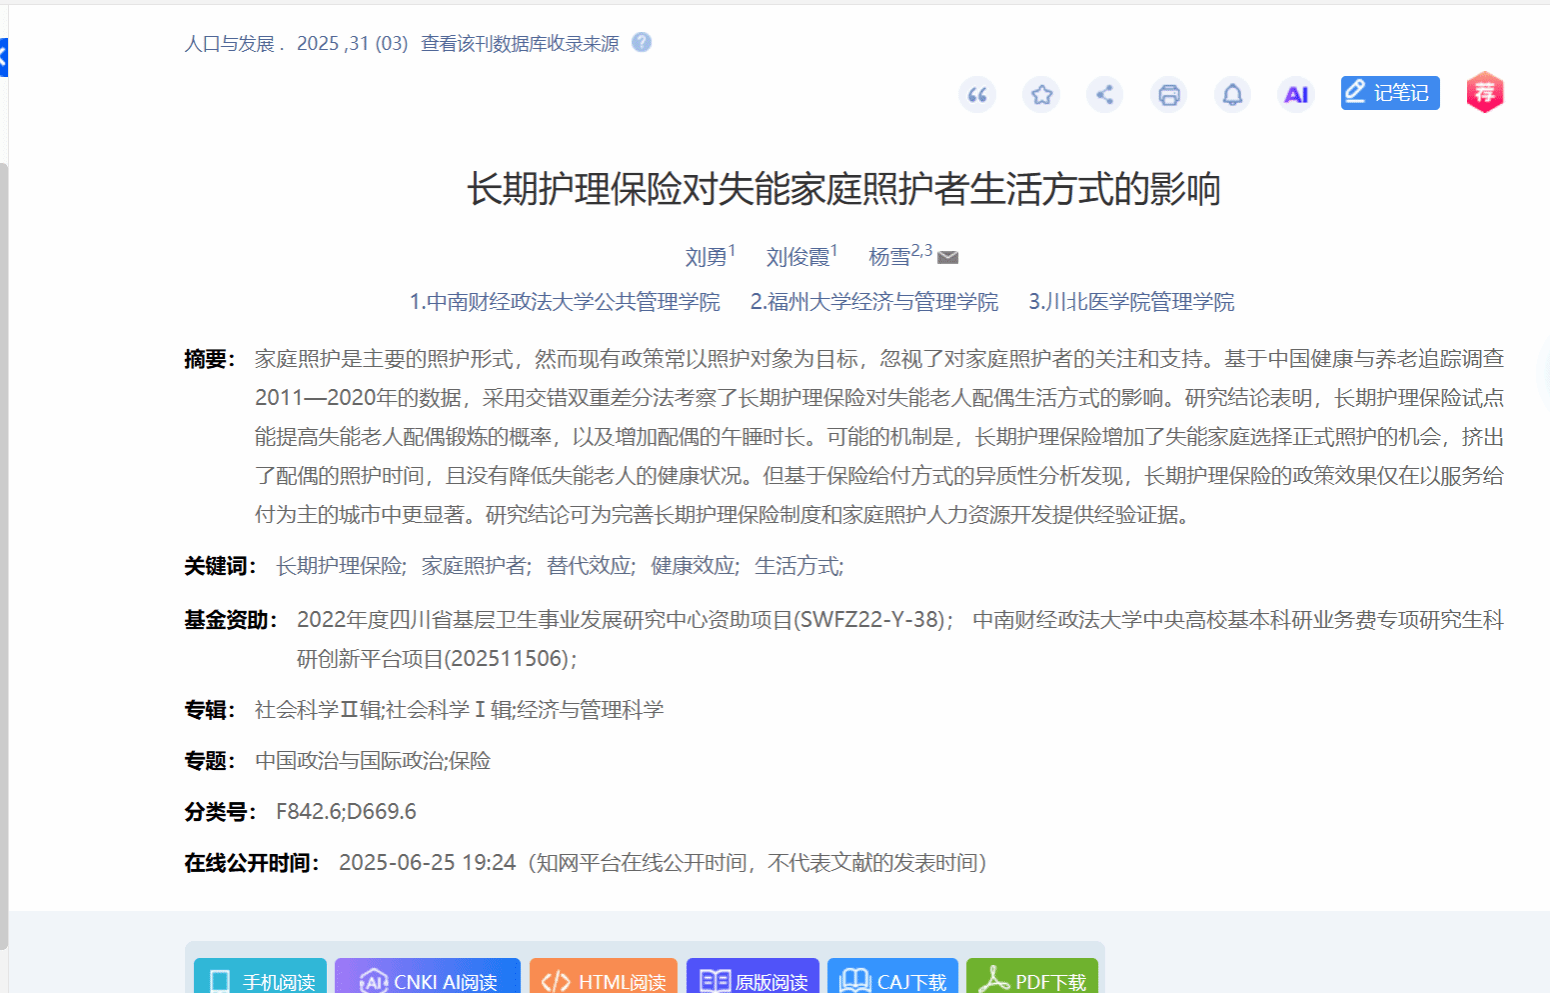Open keyword 长期护理保险 link
Image resolution: width=1550 pixels, height=993 pixels.
click(340, 566)
